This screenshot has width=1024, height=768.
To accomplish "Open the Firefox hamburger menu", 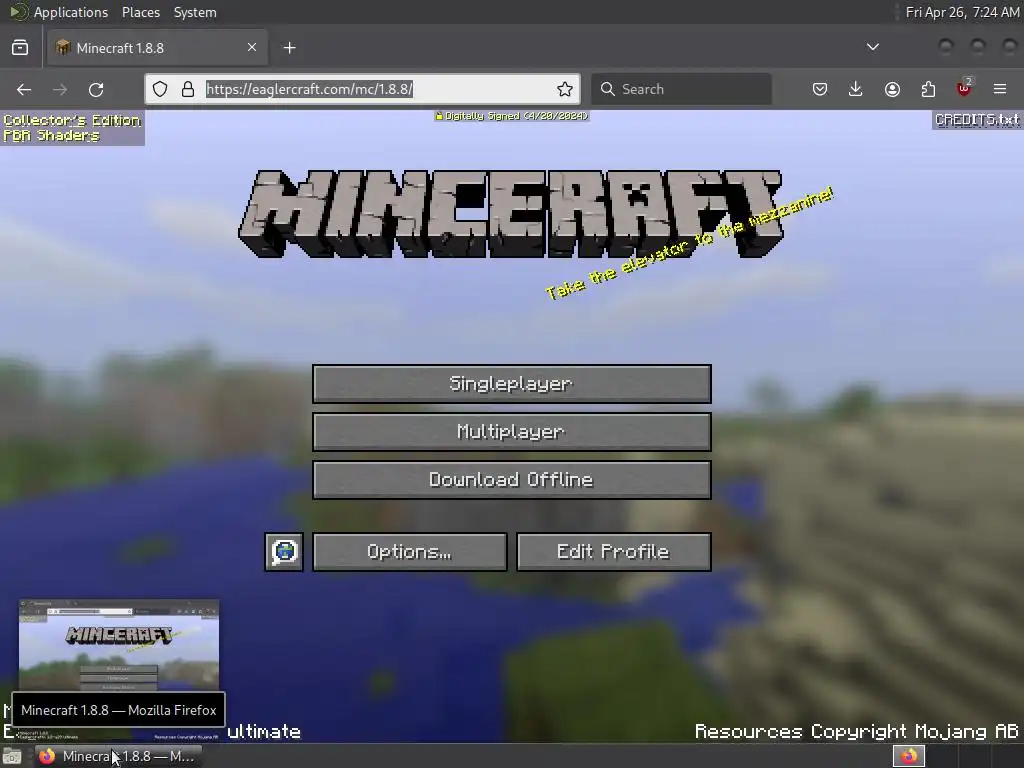I will pos(1000,89).
